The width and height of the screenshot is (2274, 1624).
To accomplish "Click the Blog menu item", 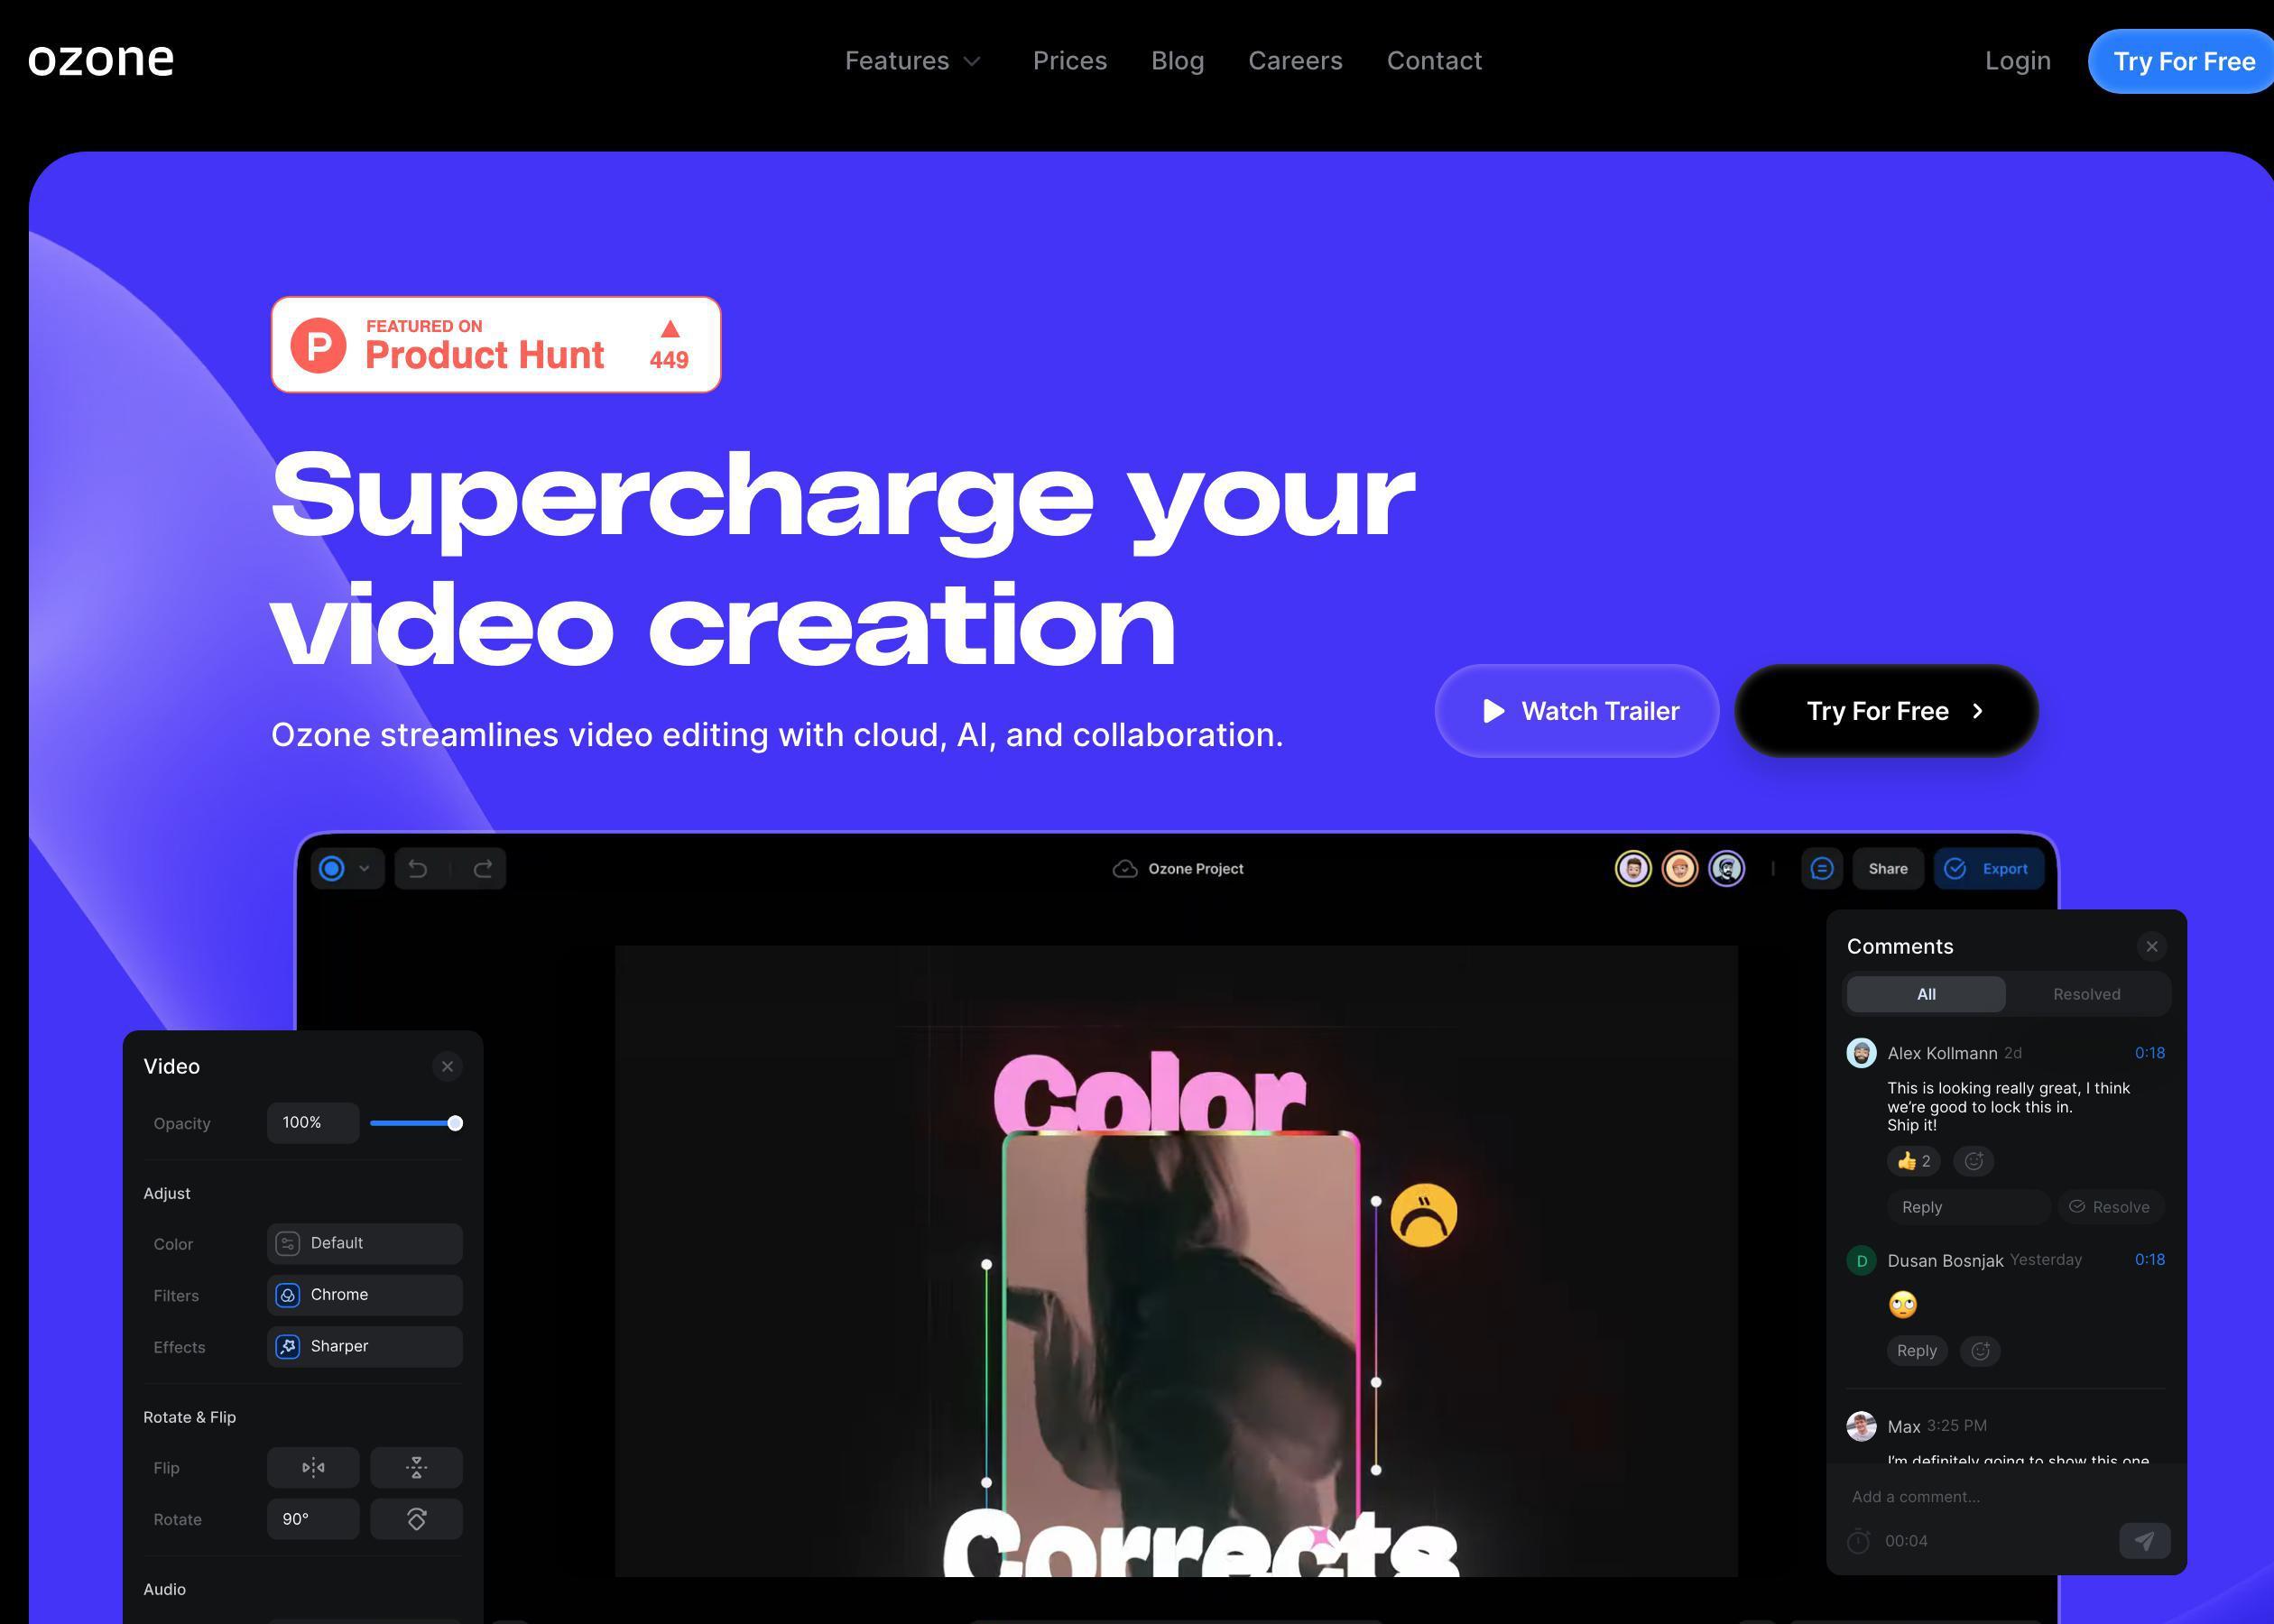I will (x=1176, y=60).
